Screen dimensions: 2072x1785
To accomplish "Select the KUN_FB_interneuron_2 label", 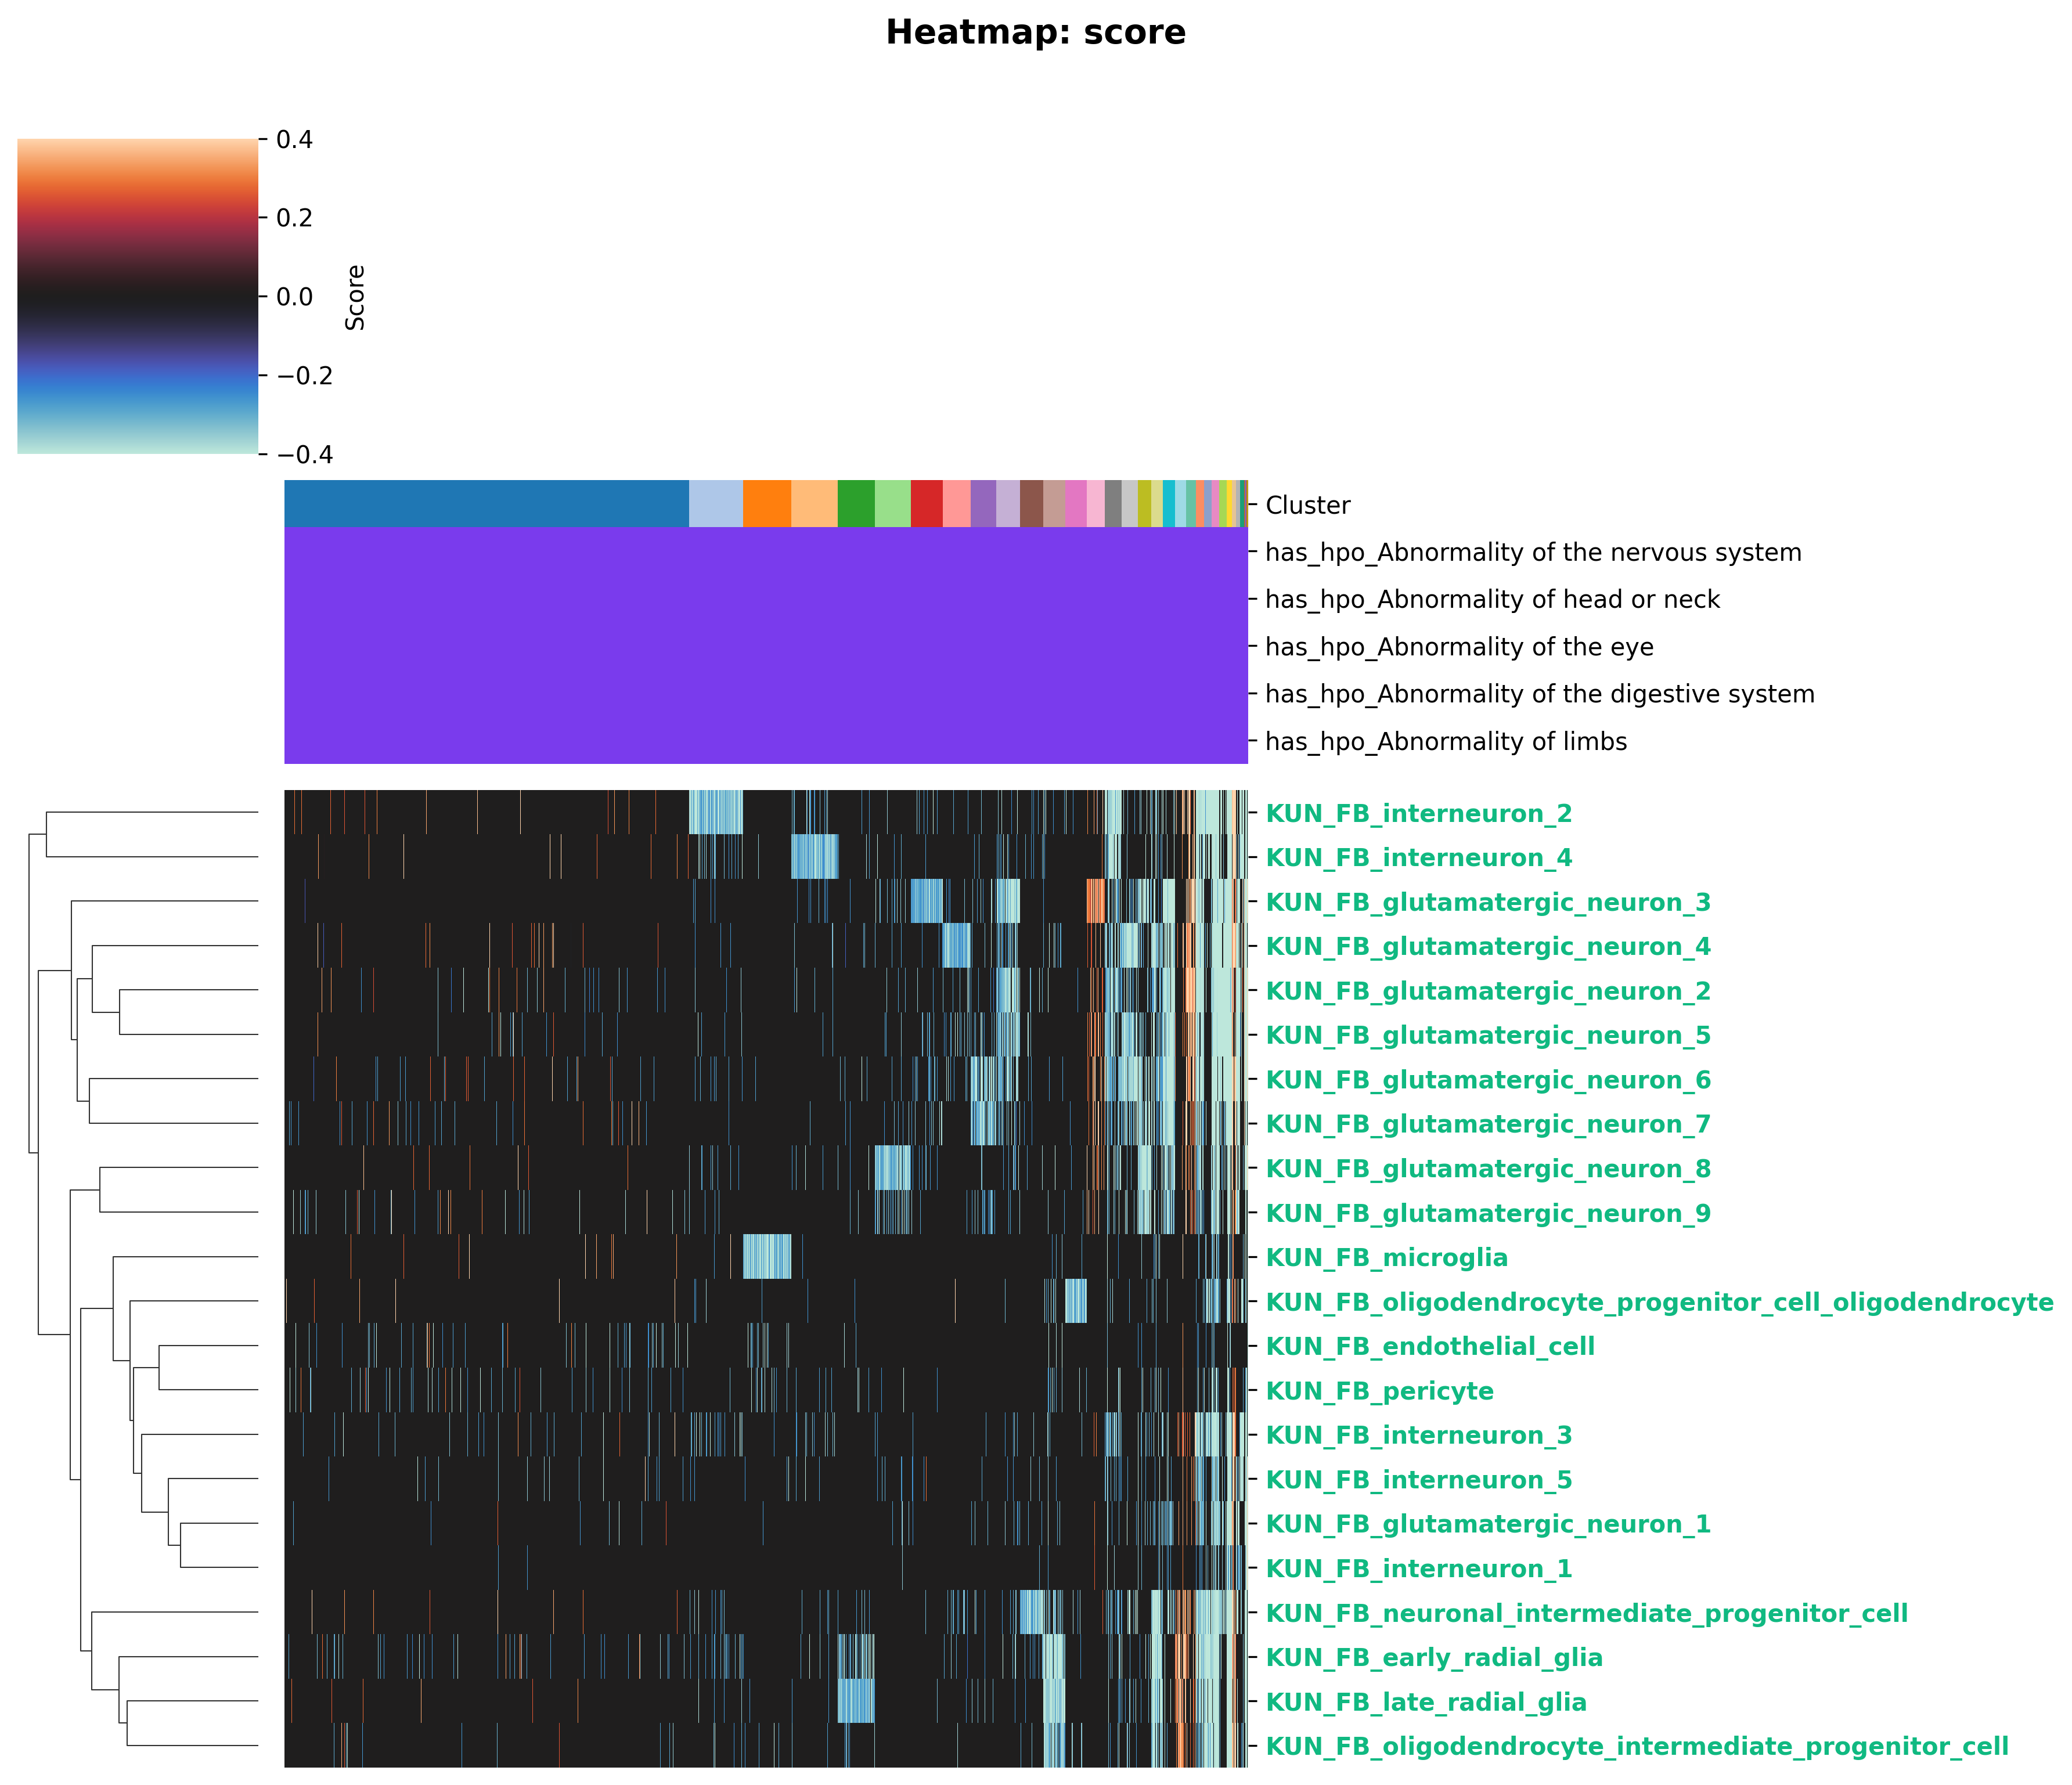I will click(x=1418, y=813).
